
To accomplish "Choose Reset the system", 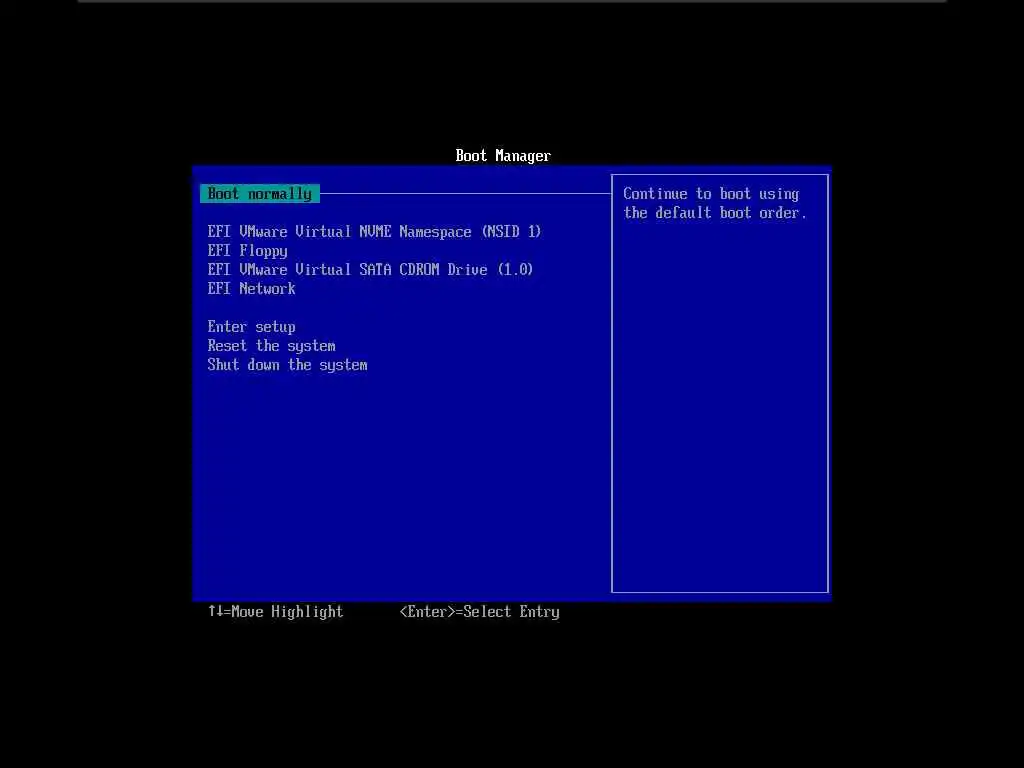I will click(272, 345).
